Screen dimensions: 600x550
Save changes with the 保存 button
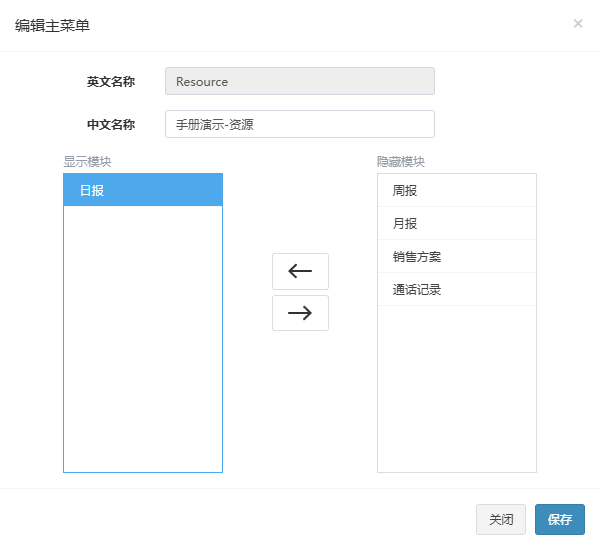(x=560, y=519)
